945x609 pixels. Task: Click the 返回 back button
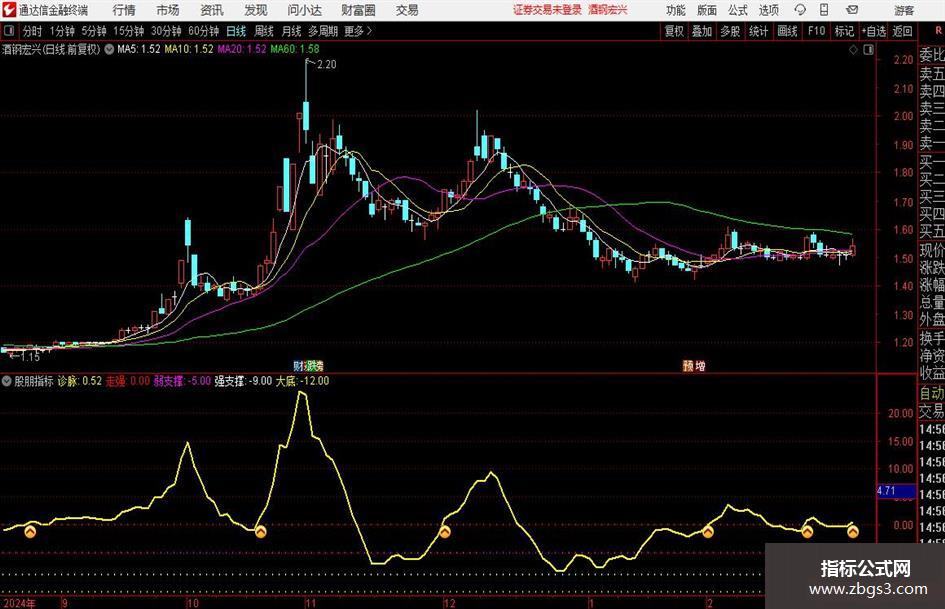pos(902,30)
